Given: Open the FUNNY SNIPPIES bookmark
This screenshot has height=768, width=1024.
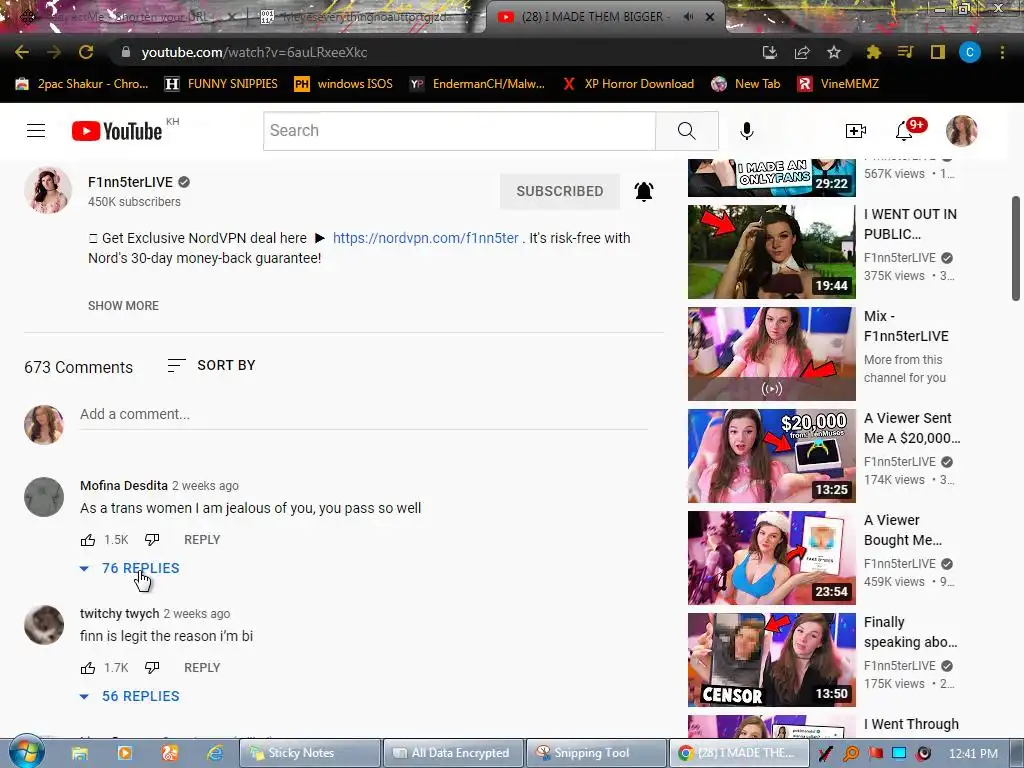Looking at the screenshot, I should point(221,84).
